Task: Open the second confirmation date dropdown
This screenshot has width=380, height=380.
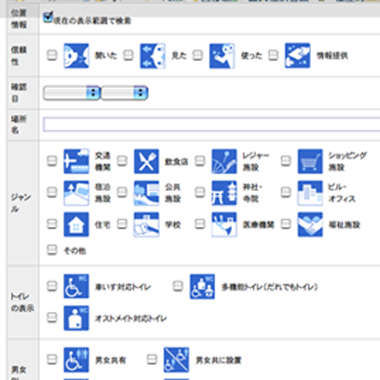Action: point(124,93)
